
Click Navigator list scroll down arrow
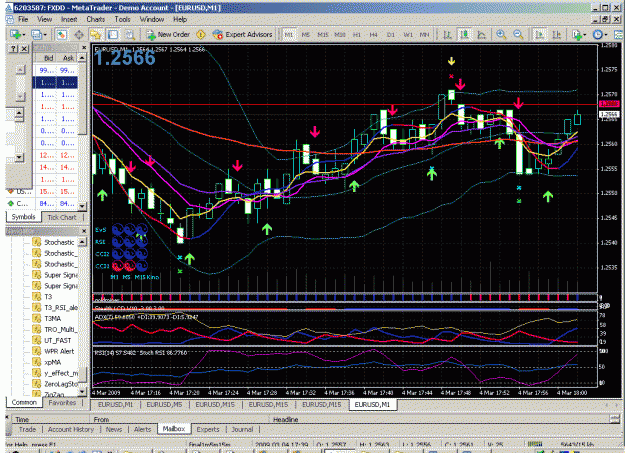coord(82,392)
